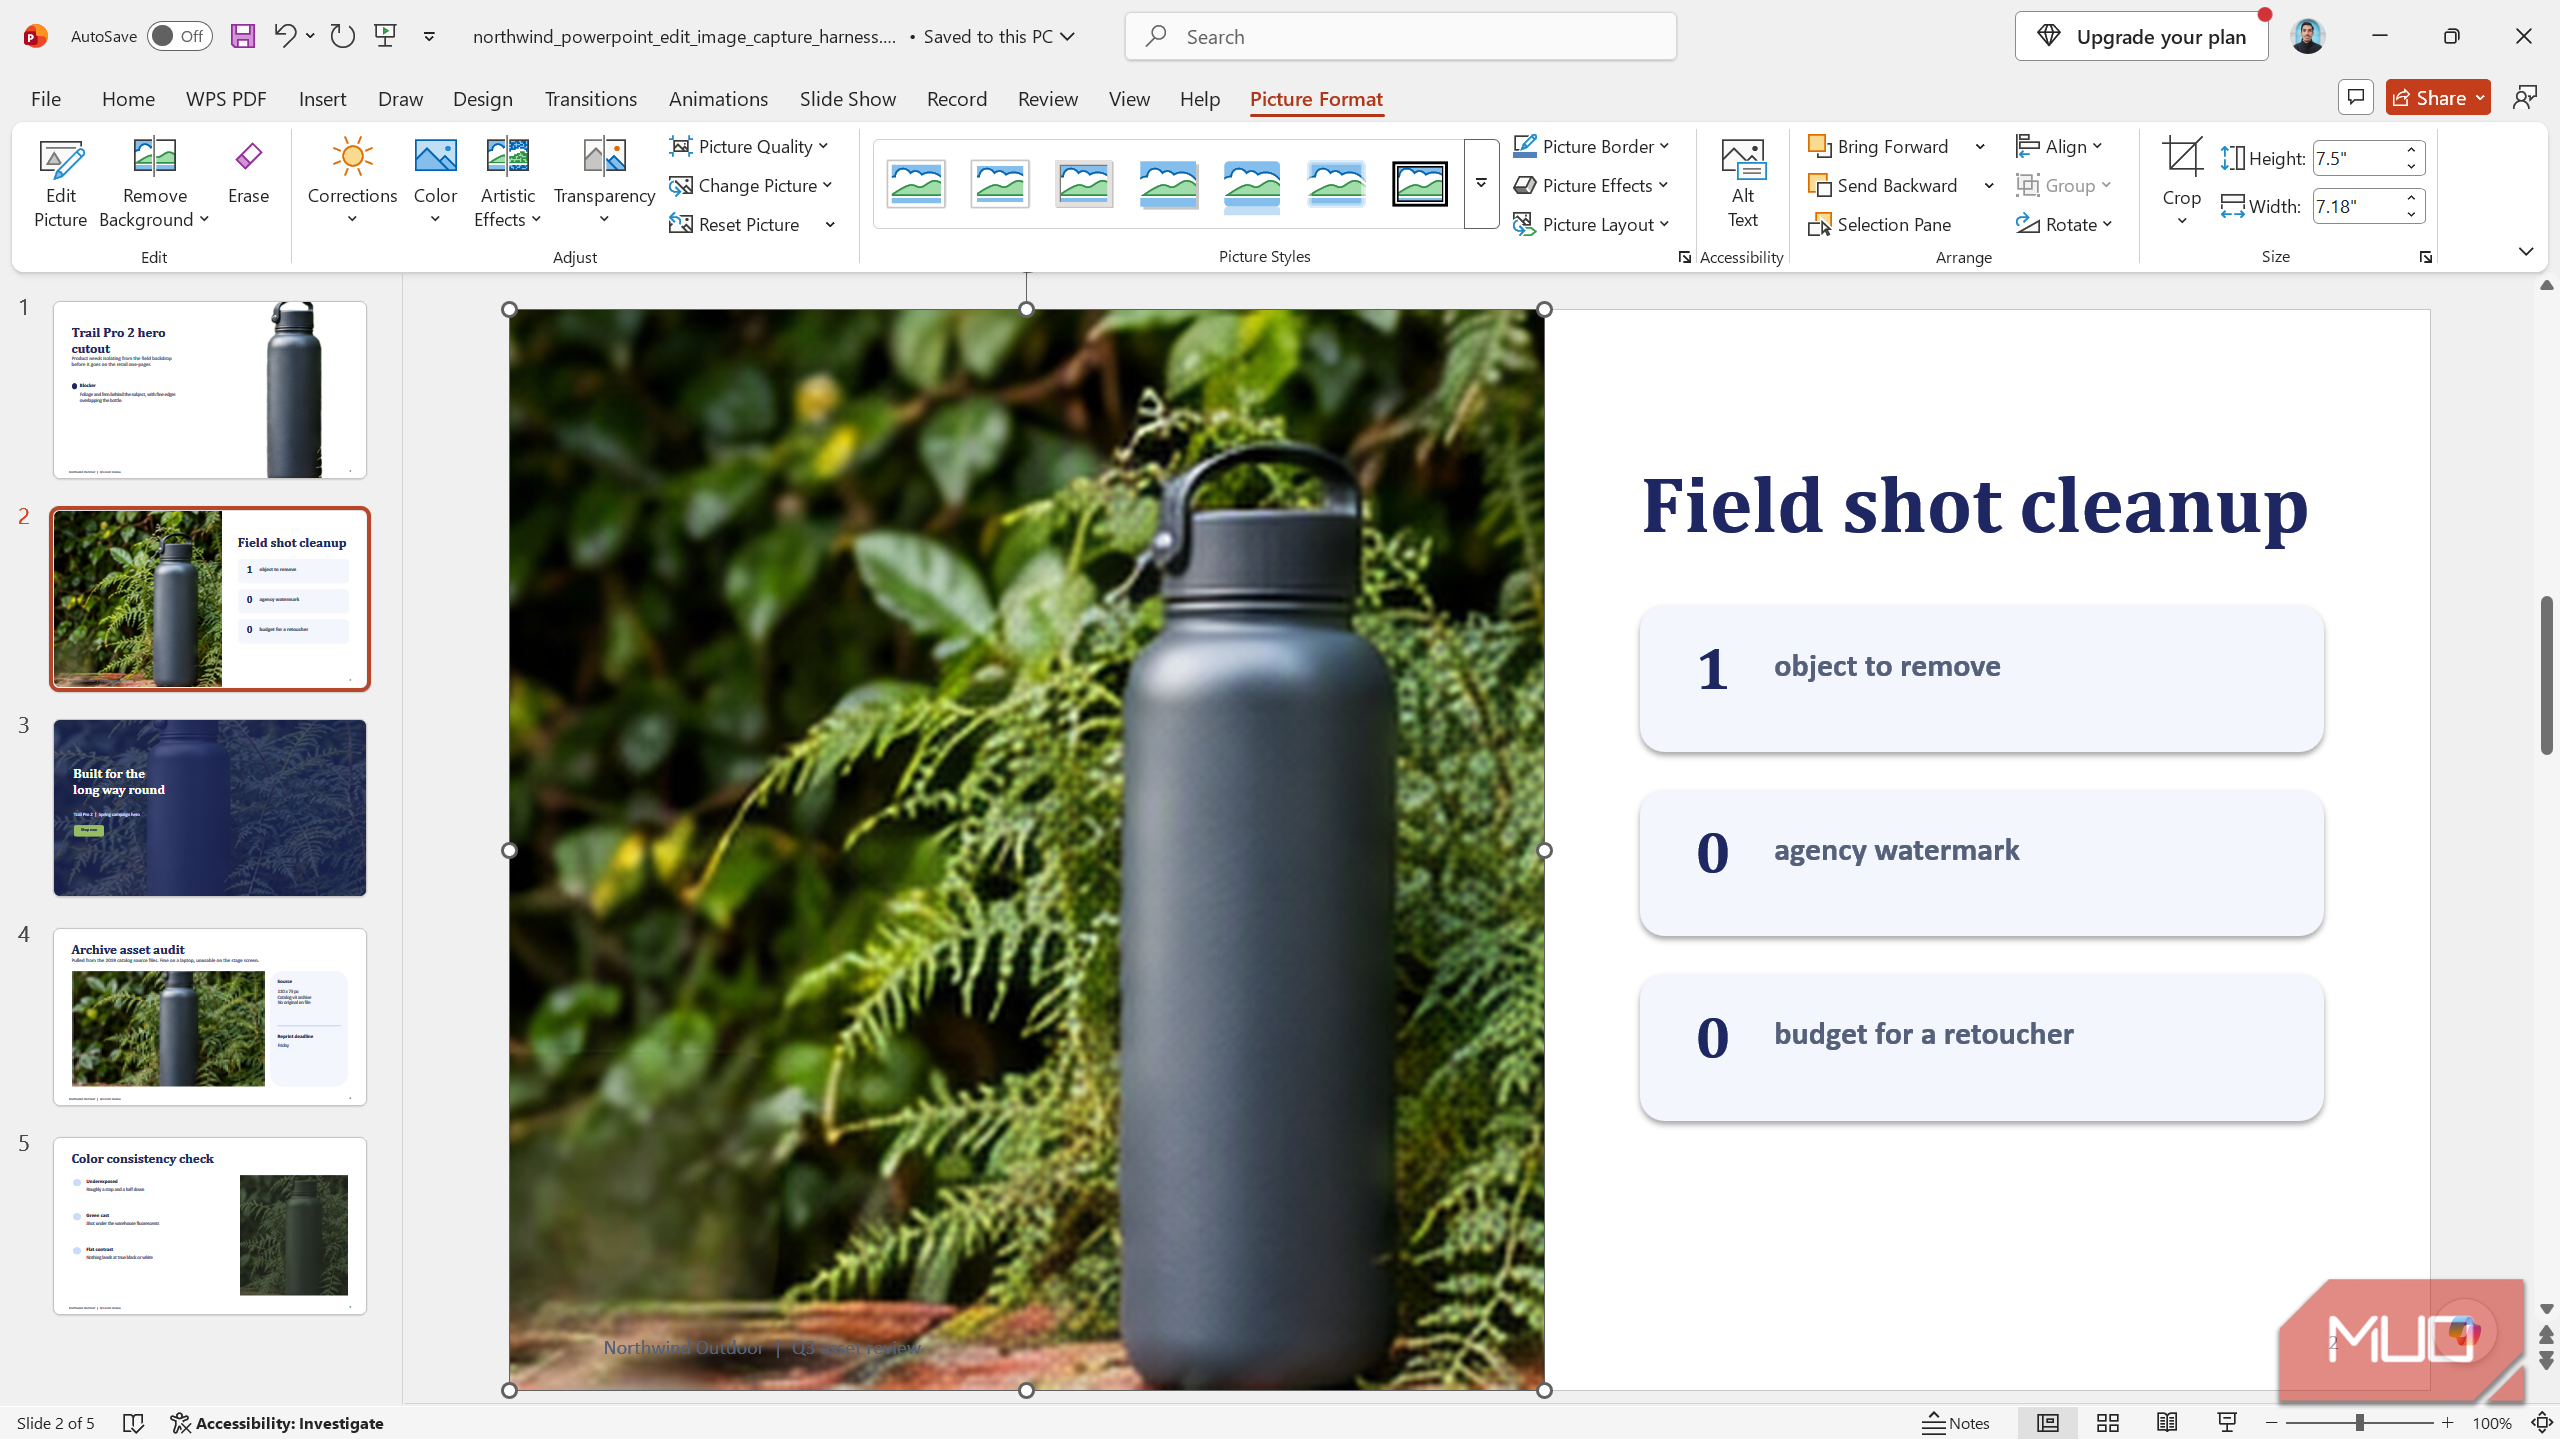
Task: Save the presentation with the floppy icon
Action: 243,36
